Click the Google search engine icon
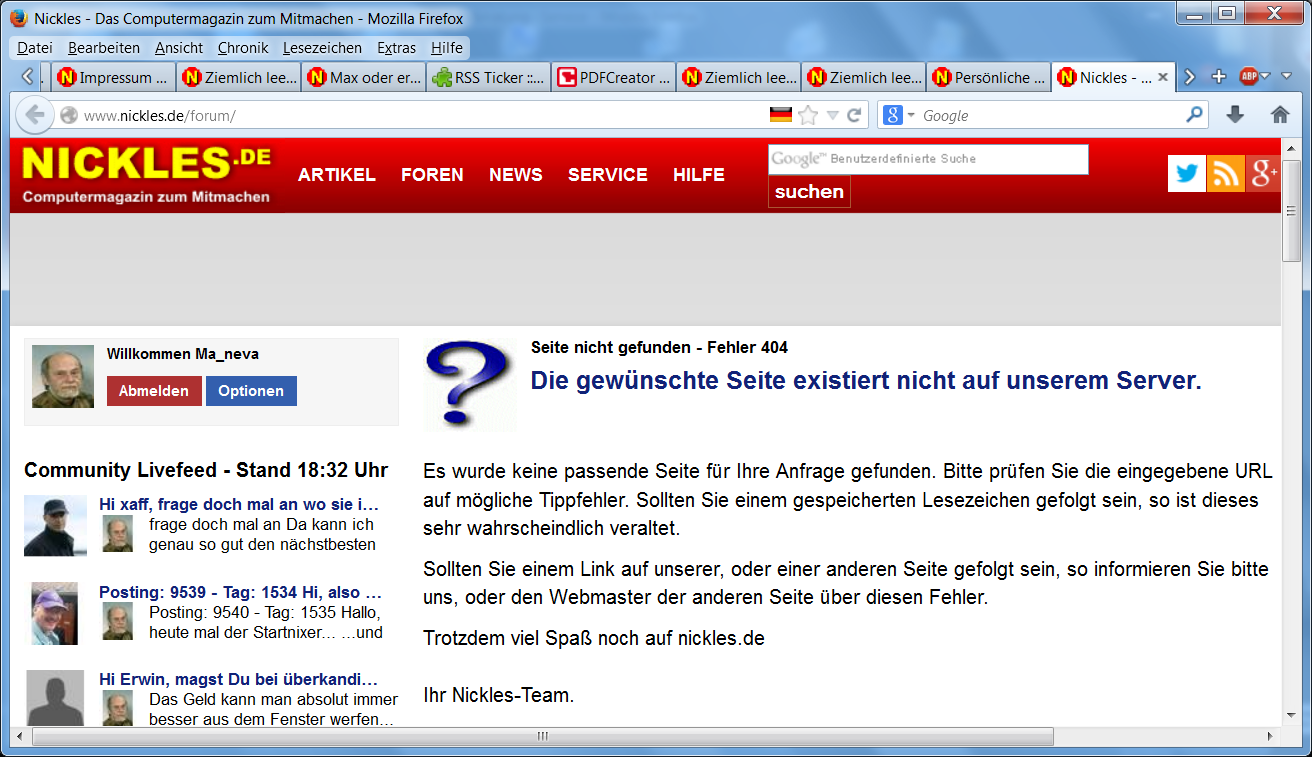The width and height of the screenshot is (1312, 757). [x=893, y=115]
